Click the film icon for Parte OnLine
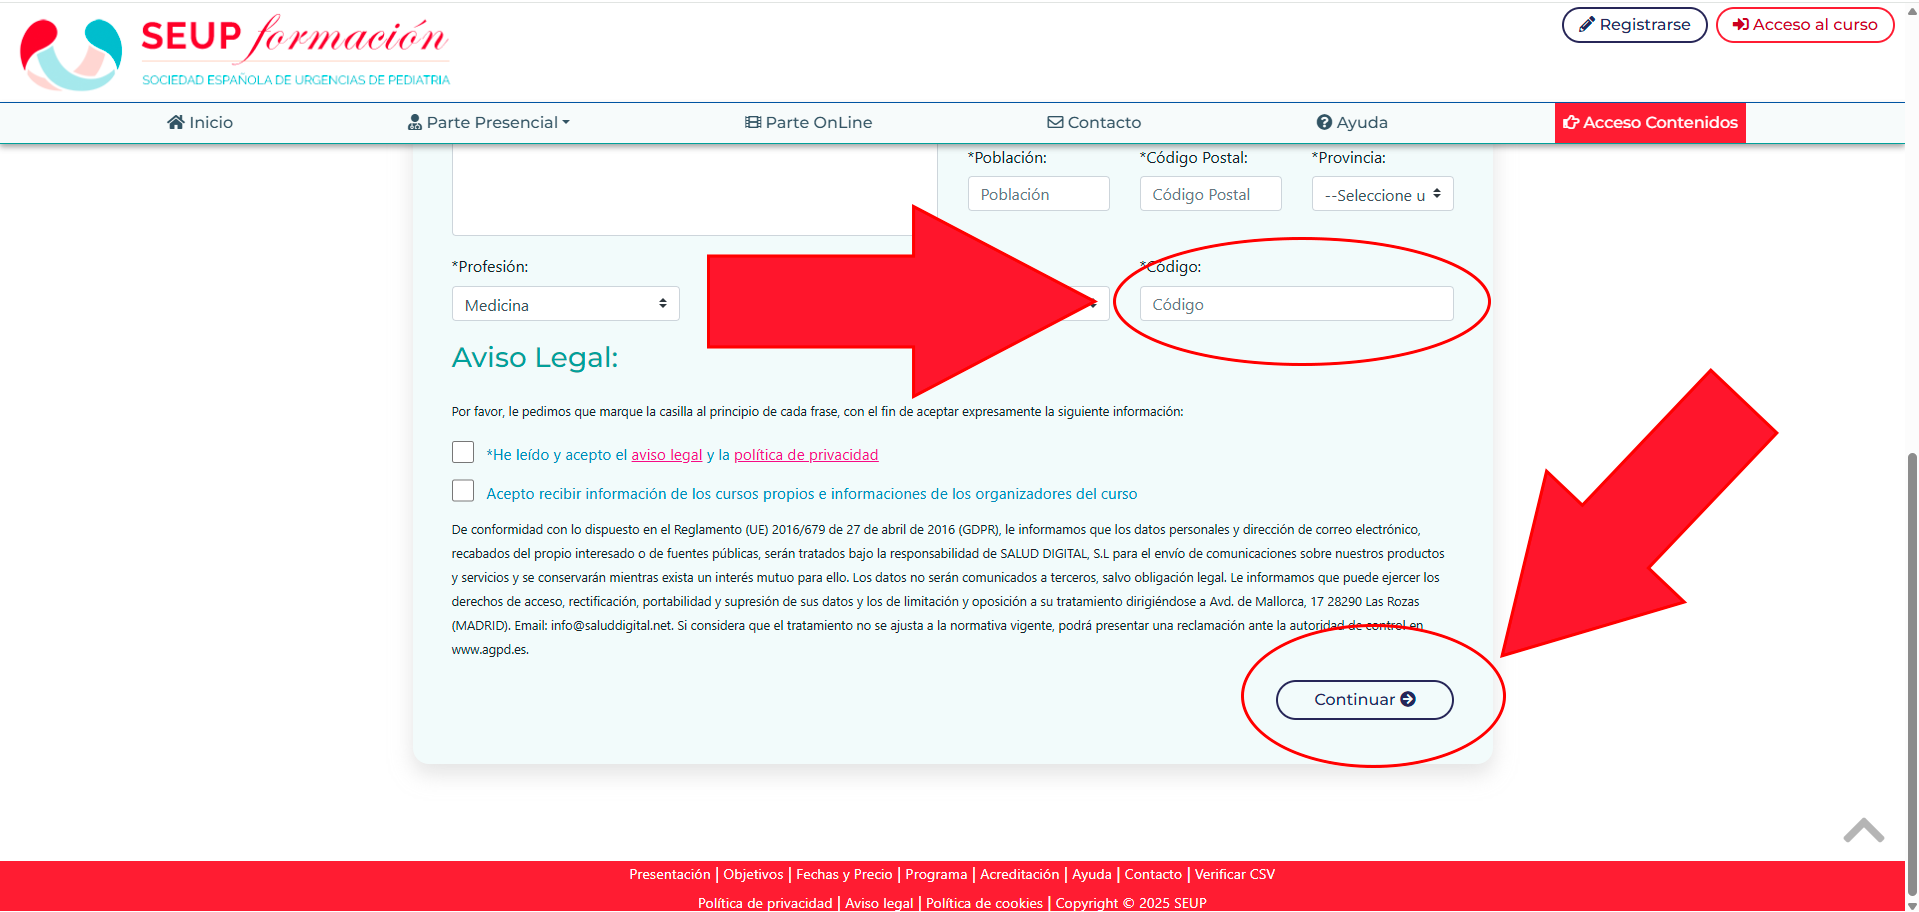Screen dimensions: 1919x912 (753, 122)
